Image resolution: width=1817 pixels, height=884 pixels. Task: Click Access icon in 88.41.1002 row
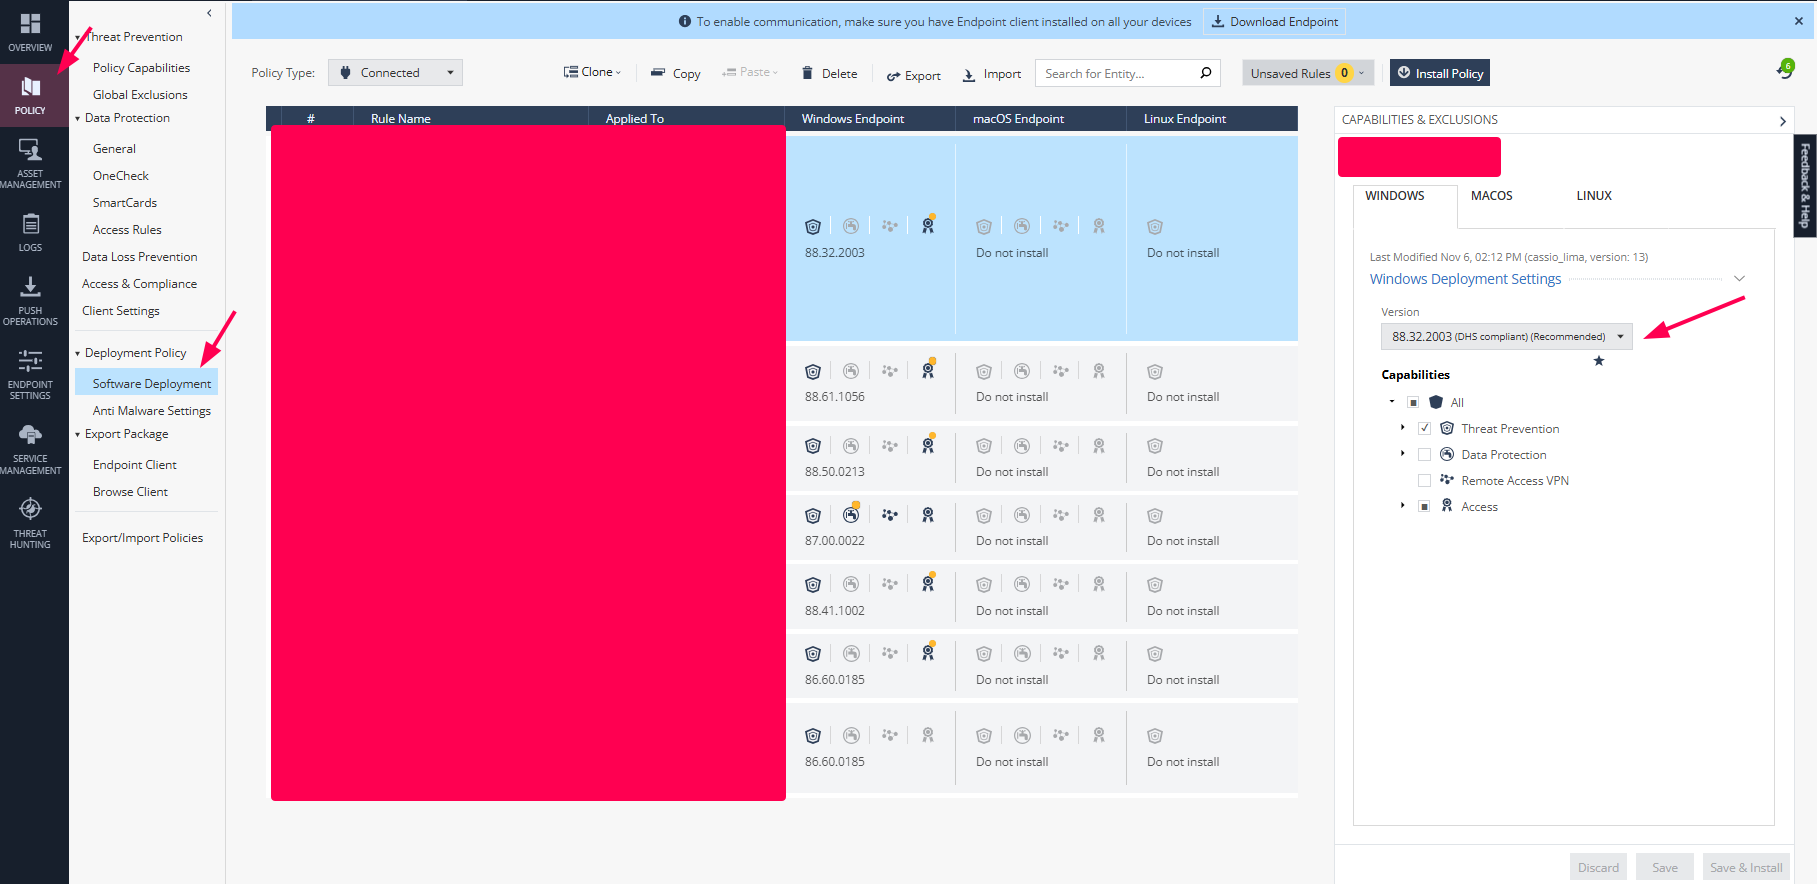pyautogui.click(x=928, y=584)
